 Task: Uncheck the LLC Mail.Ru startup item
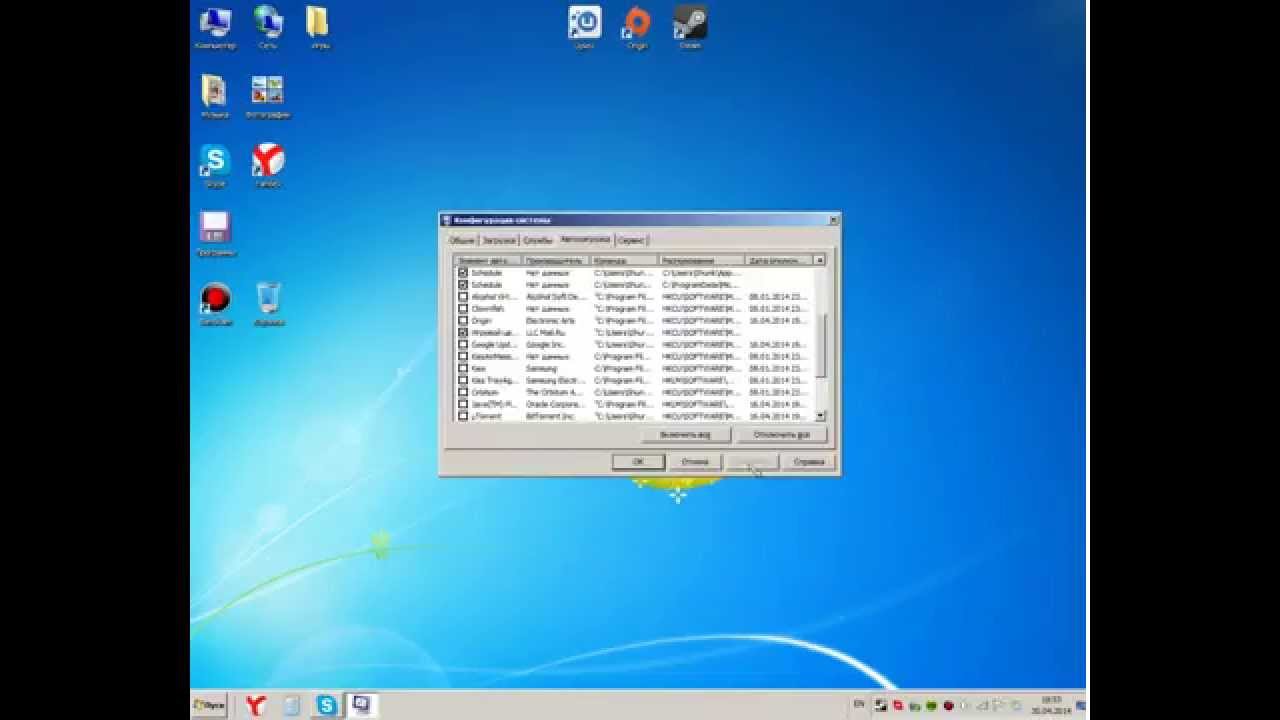[x=463, y=333]
